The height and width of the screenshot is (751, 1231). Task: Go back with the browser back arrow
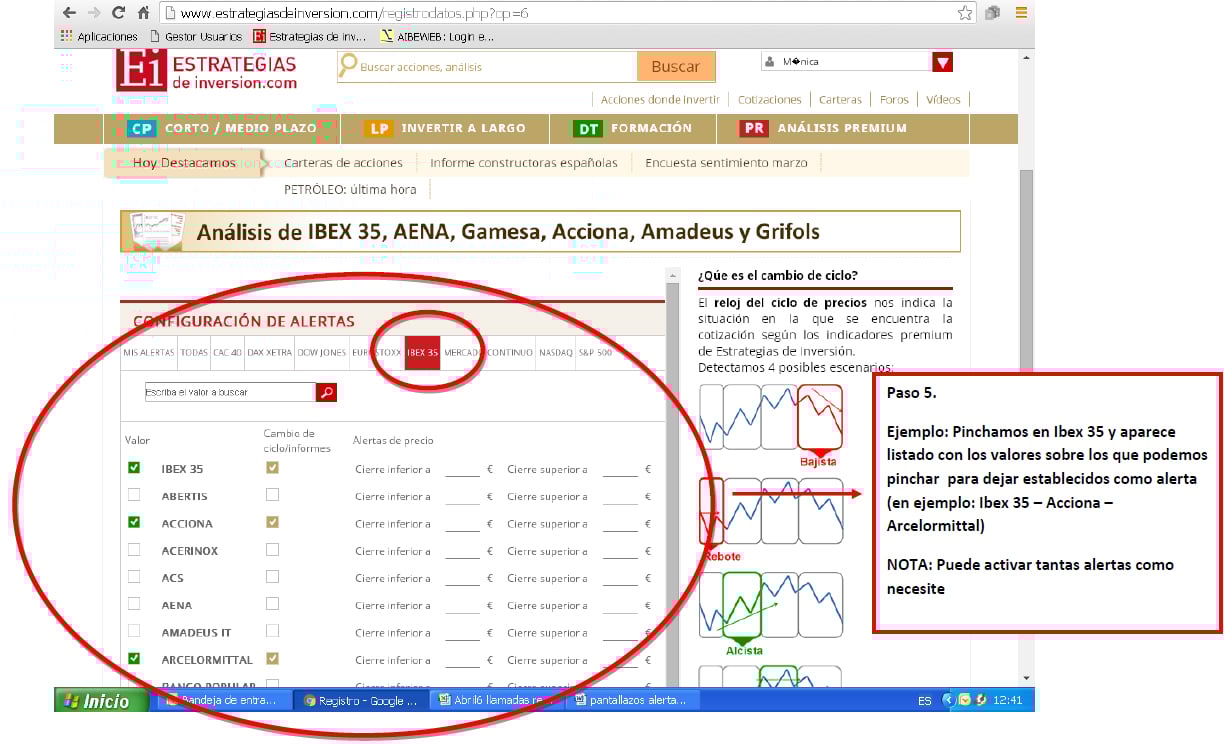pos(69,13)
